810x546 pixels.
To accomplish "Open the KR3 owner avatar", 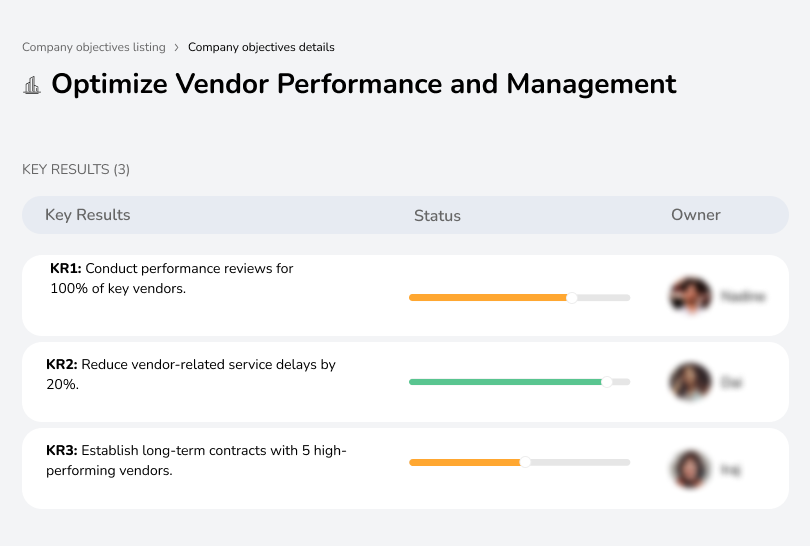I will pyautogui.click(x=690, y=469).
